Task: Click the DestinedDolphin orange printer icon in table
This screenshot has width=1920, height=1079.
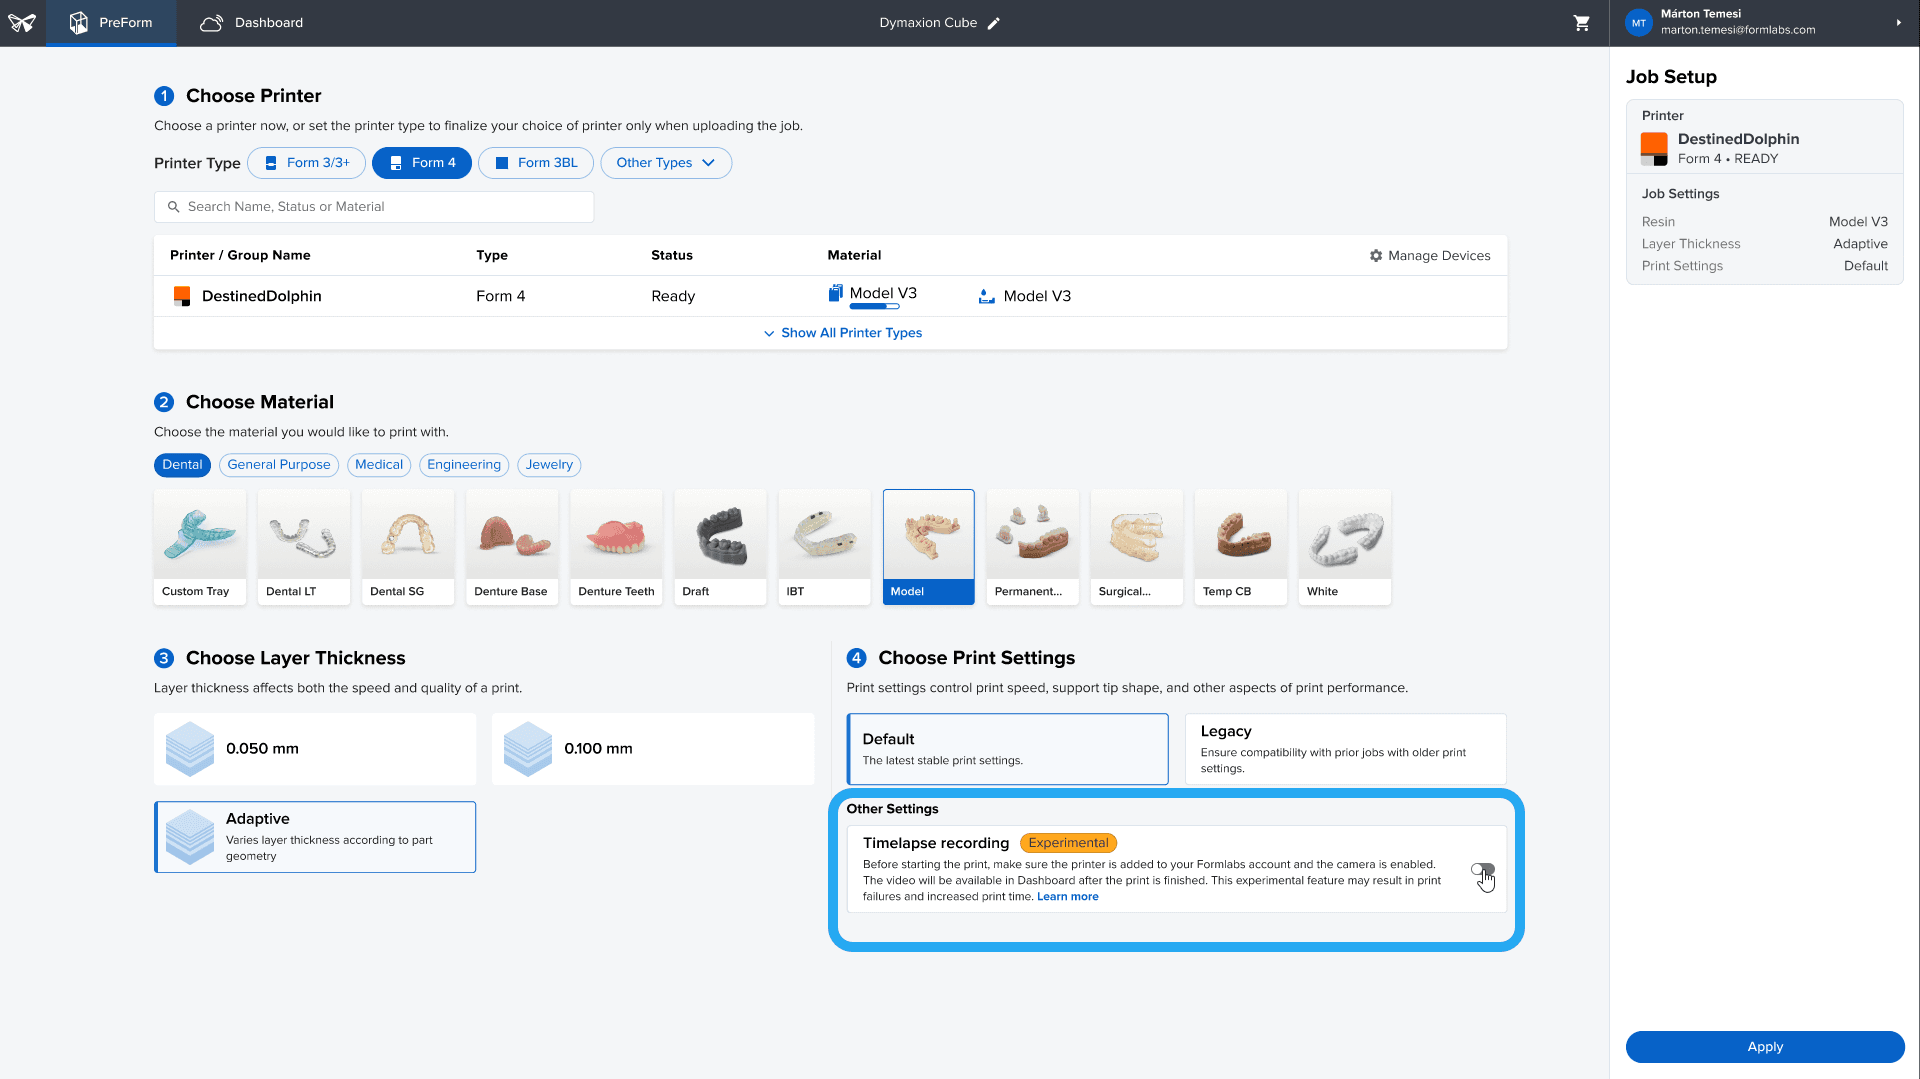Action: pos(182,296)
